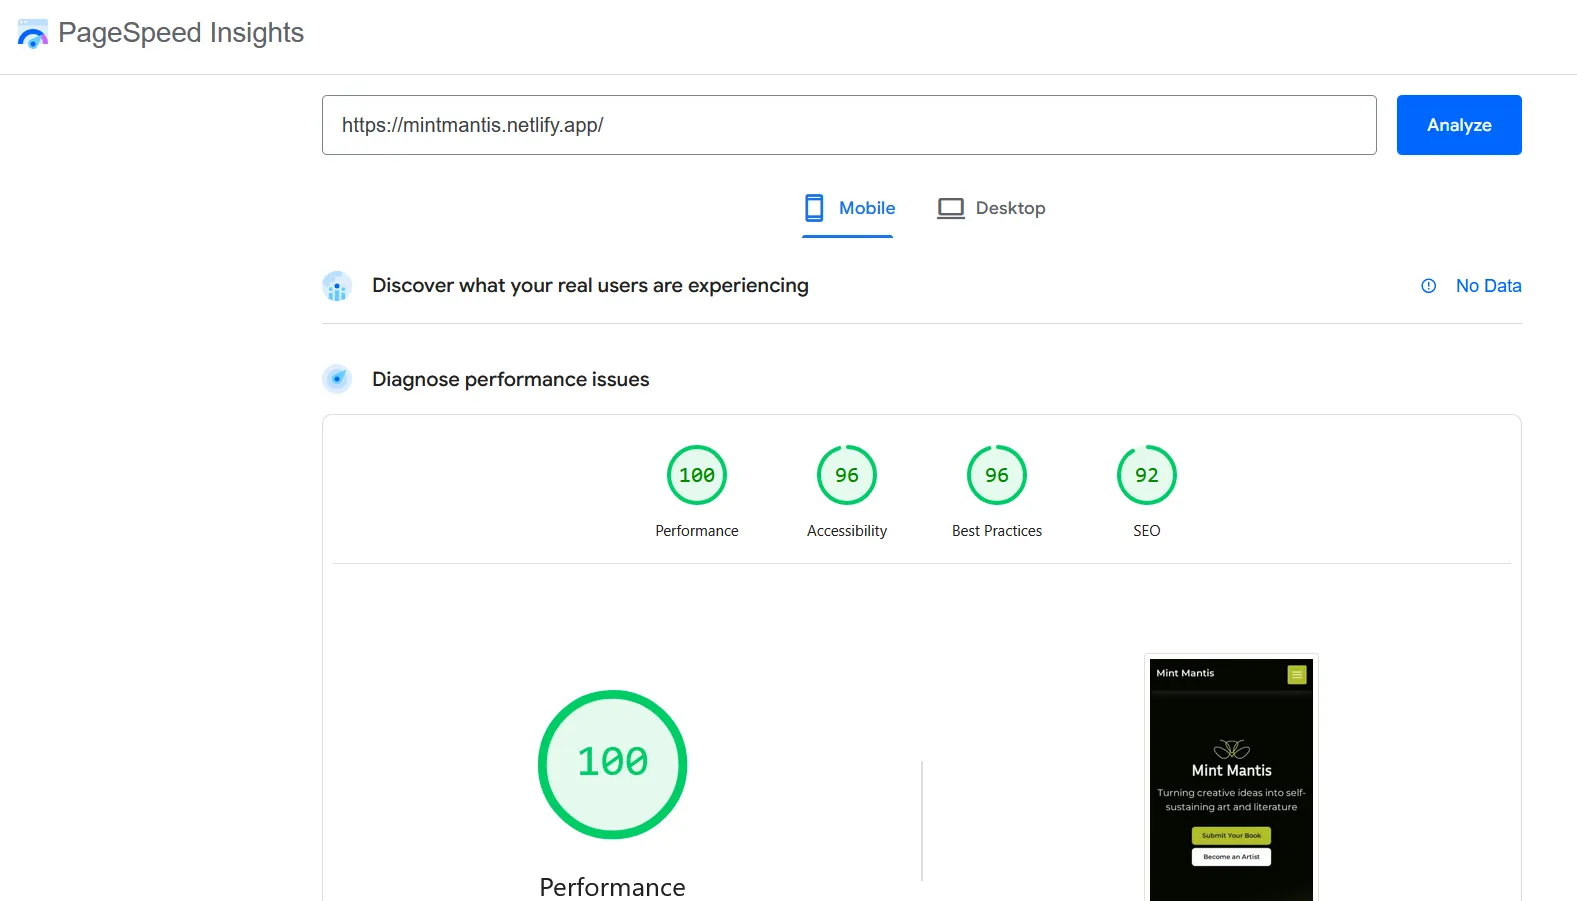Image resolution: width=1577 pixels, height=901 pixels.
Task: Click the Diagnose performance issues icon
Action: (337, 379)
